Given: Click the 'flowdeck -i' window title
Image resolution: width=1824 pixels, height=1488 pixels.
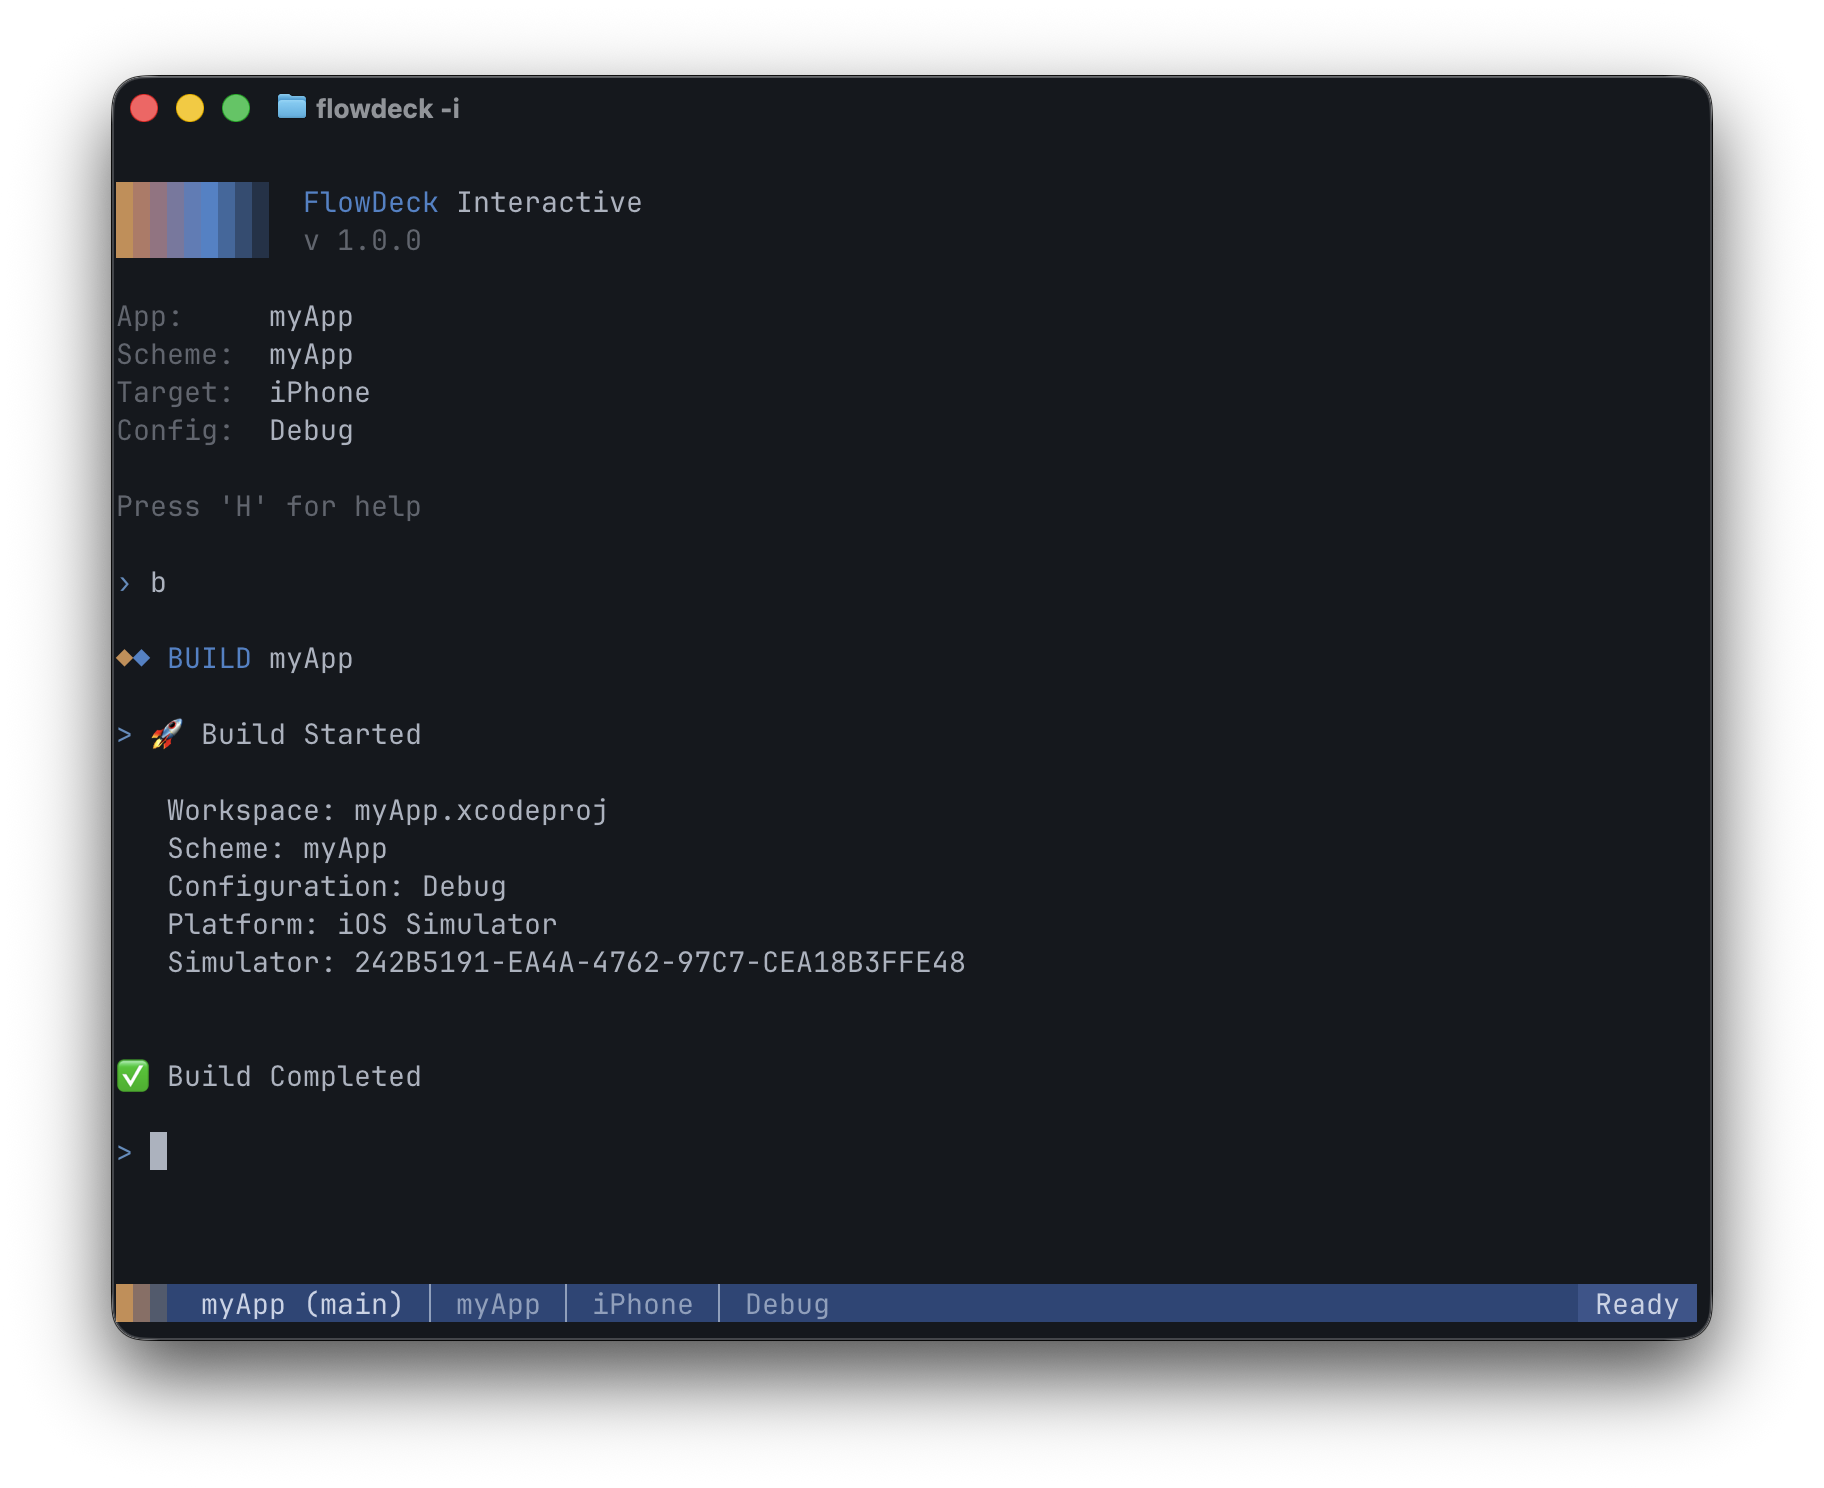Looking at the screenshot, I should (x=387, y=109).
